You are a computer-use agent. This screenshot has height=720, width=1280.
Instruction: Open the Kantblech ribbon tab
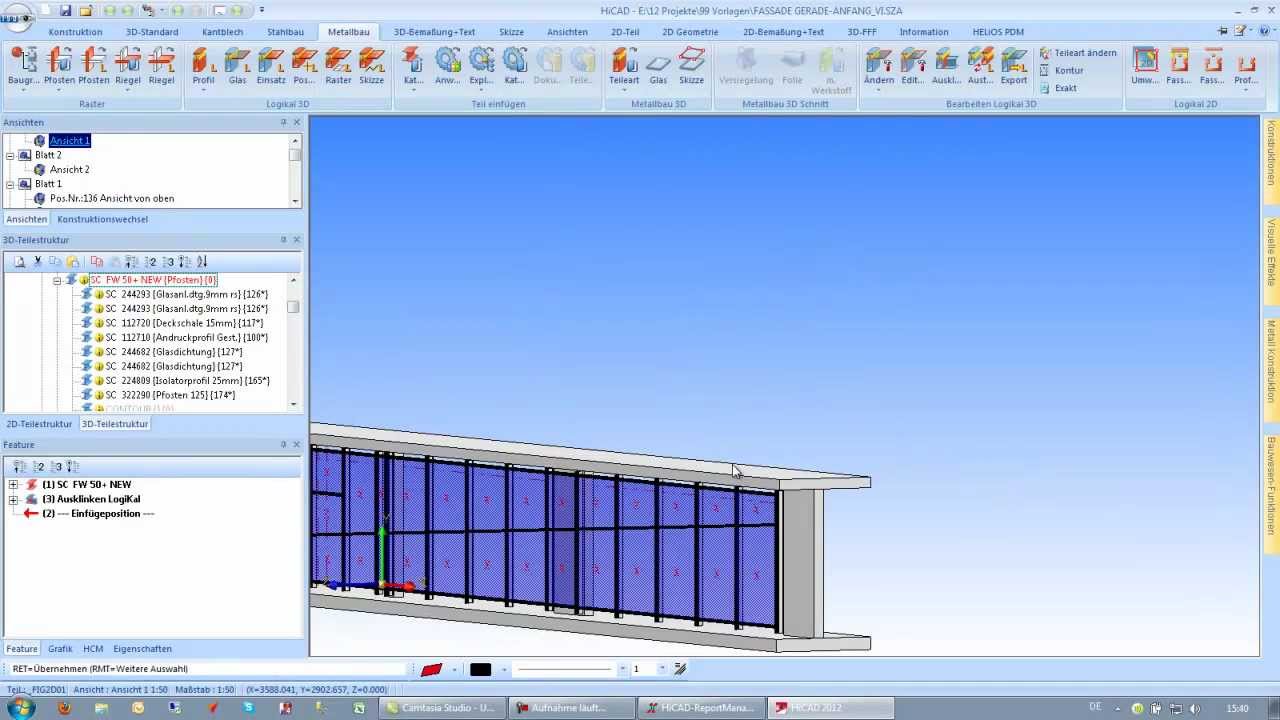[222, 32]
